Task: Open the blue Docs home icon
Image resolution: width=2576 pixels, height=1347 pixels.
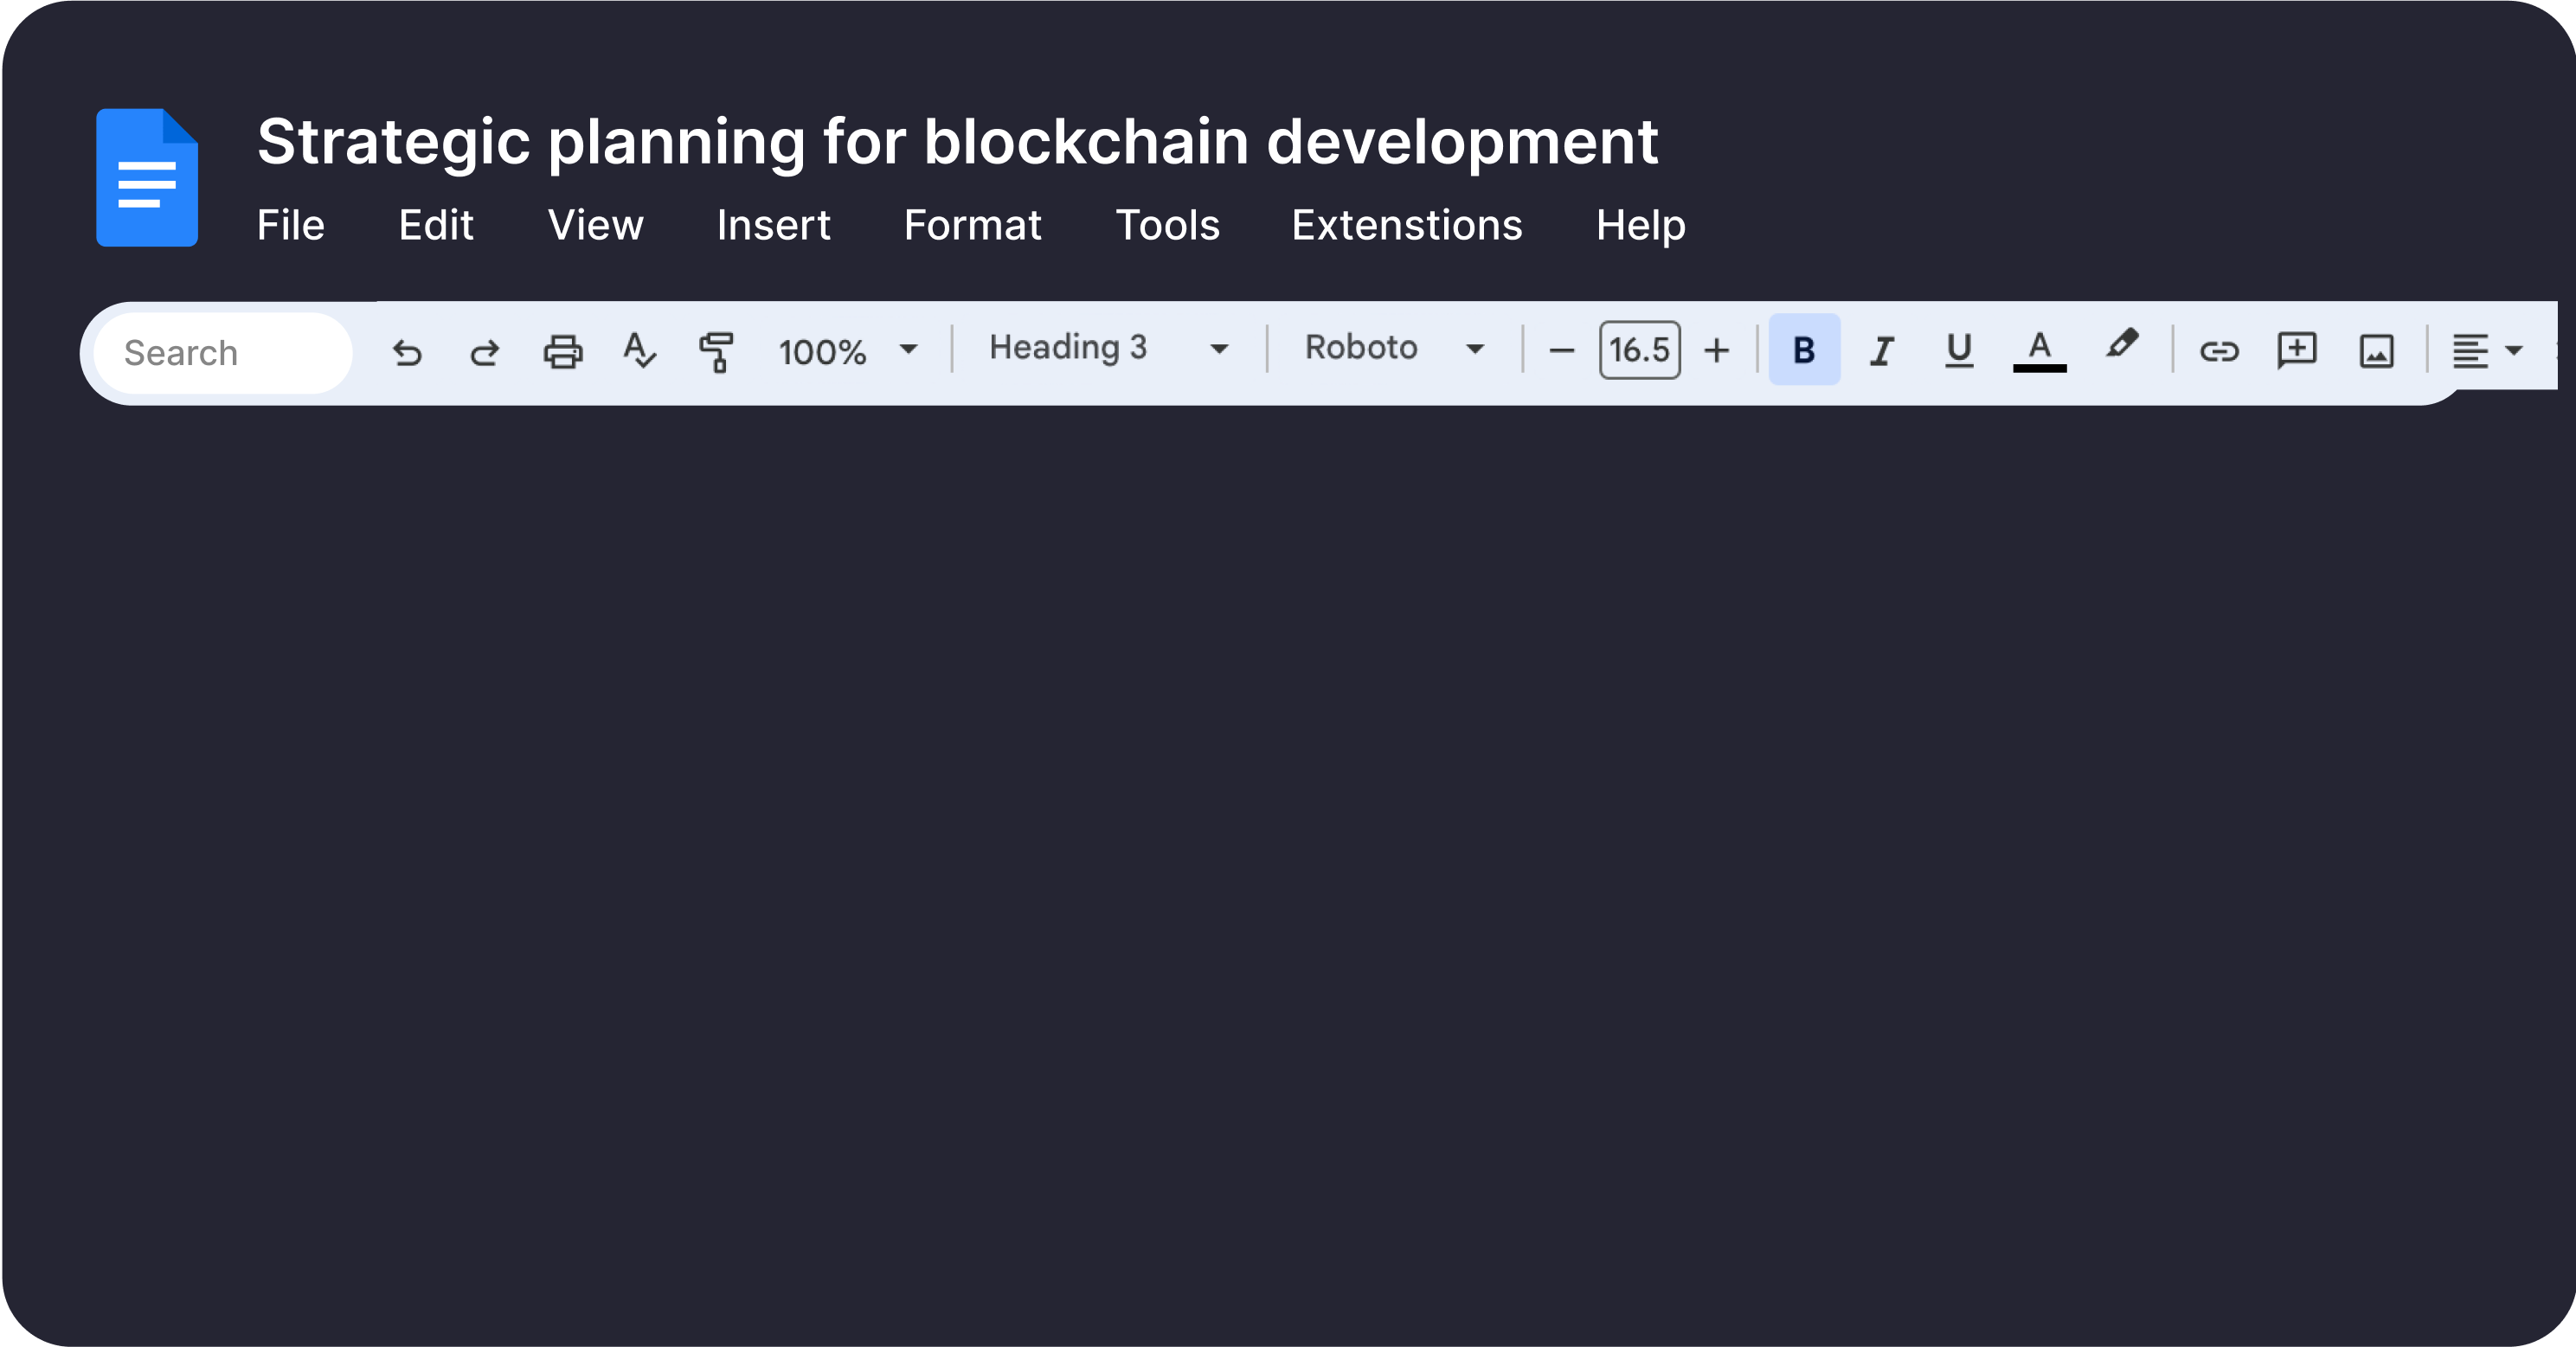Action: point(147,178)
